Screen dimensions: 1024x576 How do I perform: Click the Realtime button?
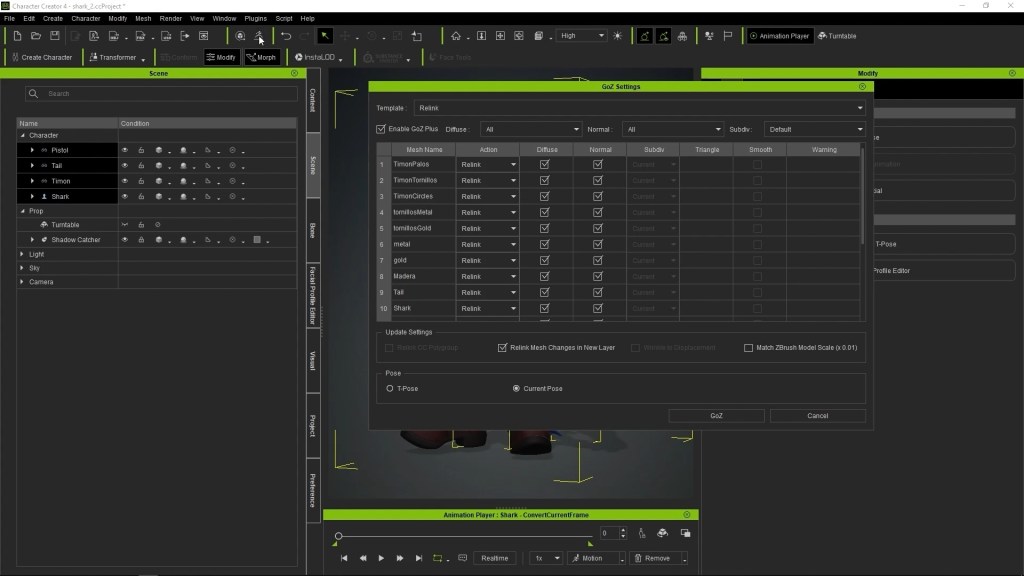click(494, 558)
